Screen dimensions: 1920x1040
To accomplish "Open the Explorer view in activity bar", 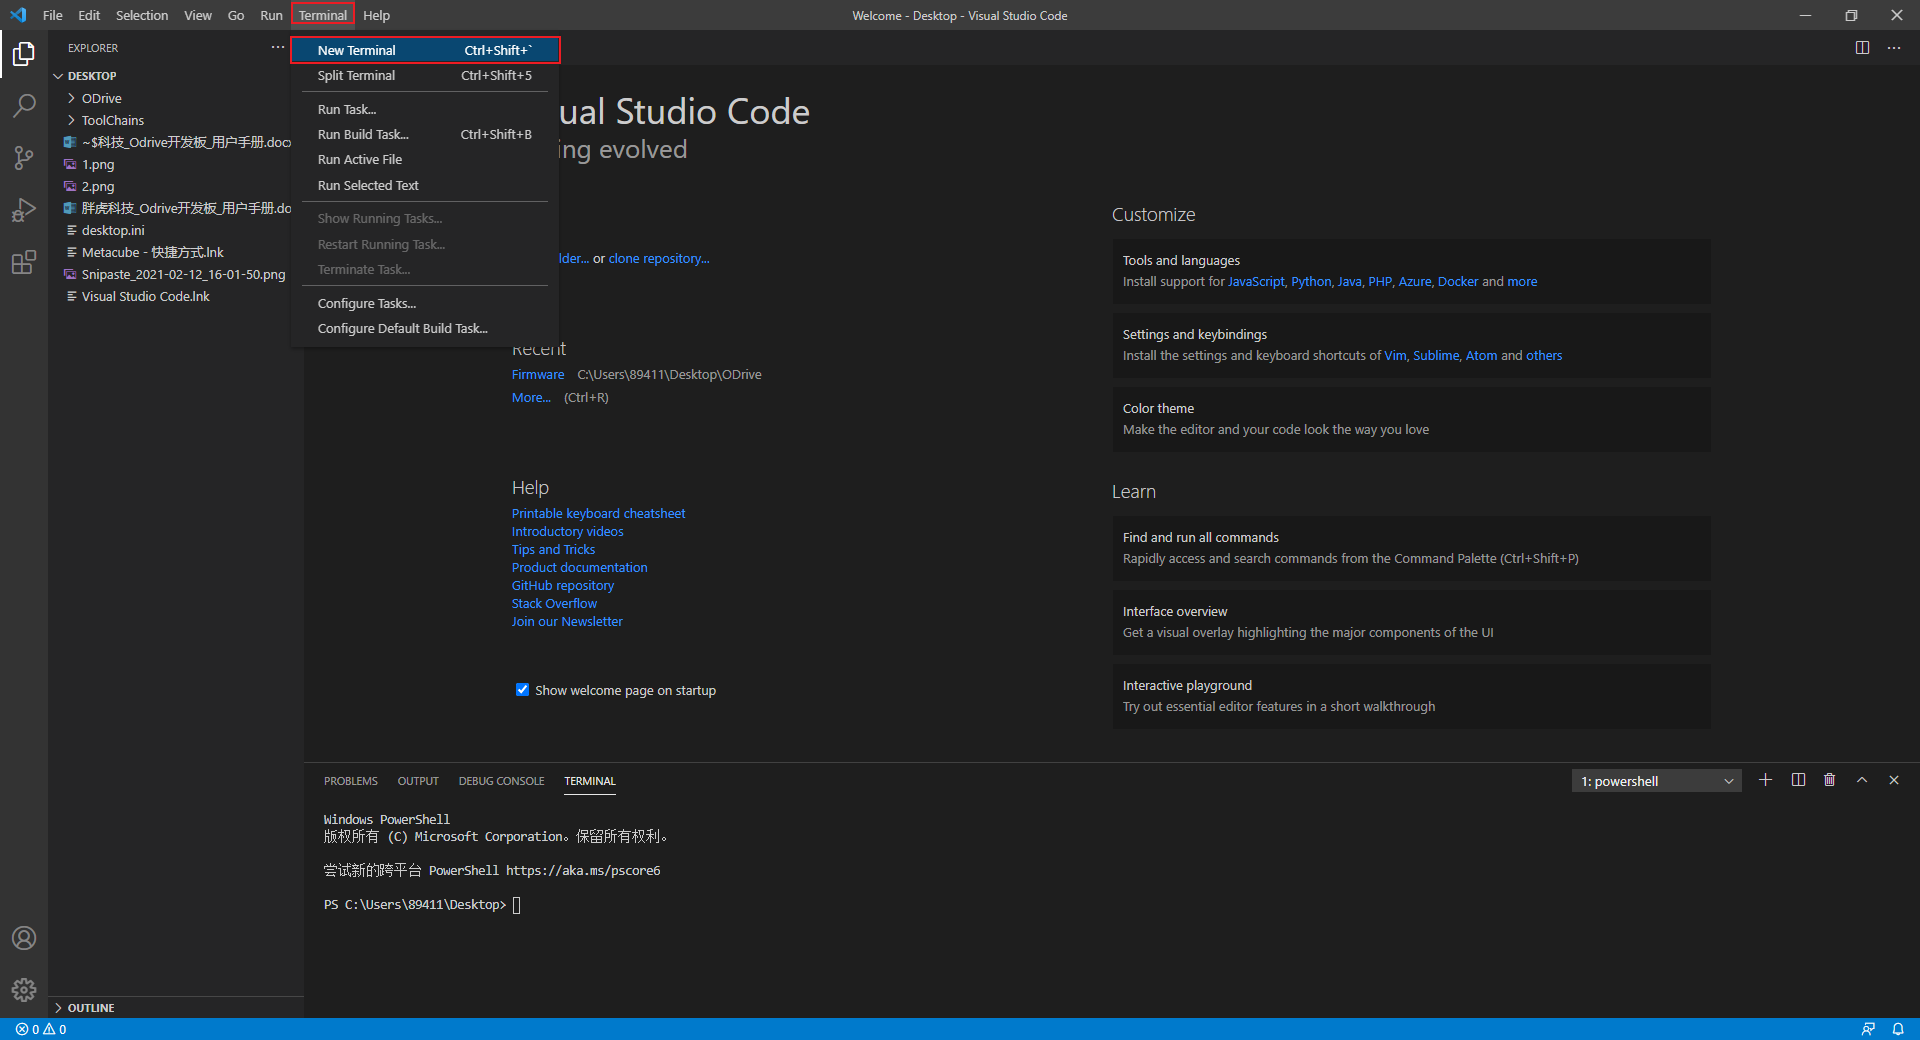I will 24,53.
